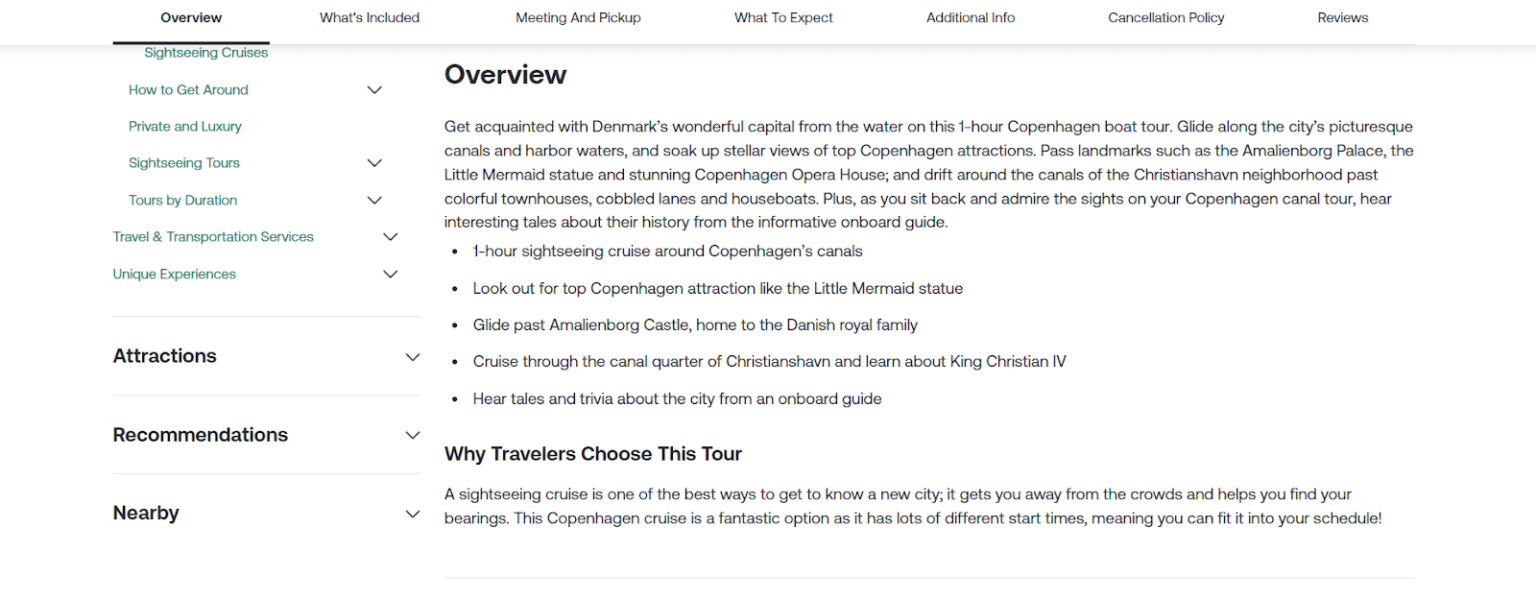The width and height of the screenshot is (1536, 600).
Task: Switch to the Reviews tab
Action: click(x=1342, y=17)
